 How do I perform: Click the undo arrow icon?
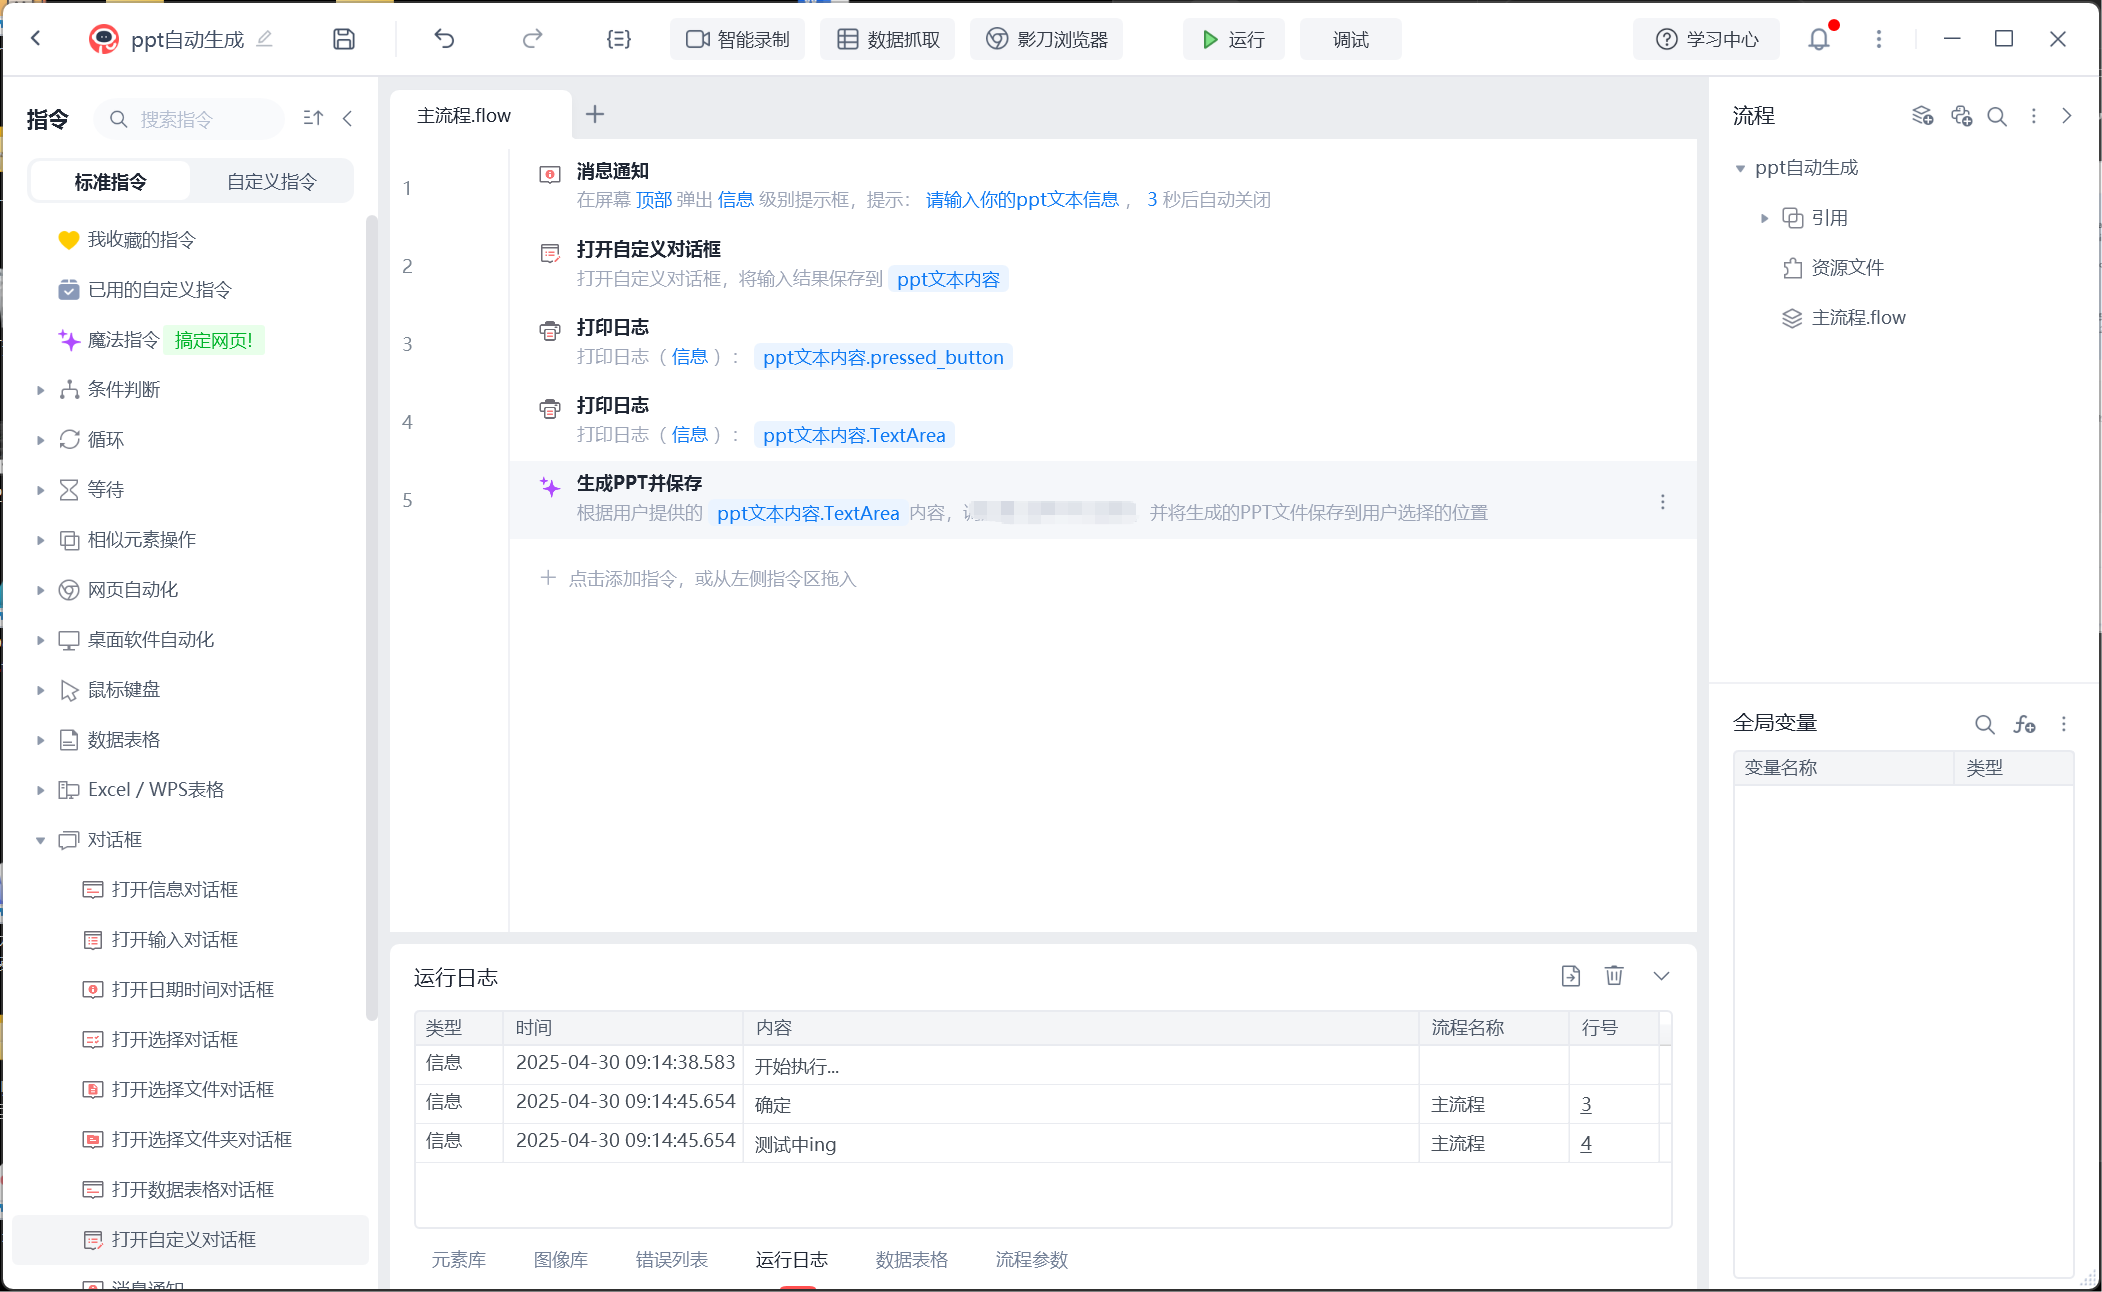point(445,39)
